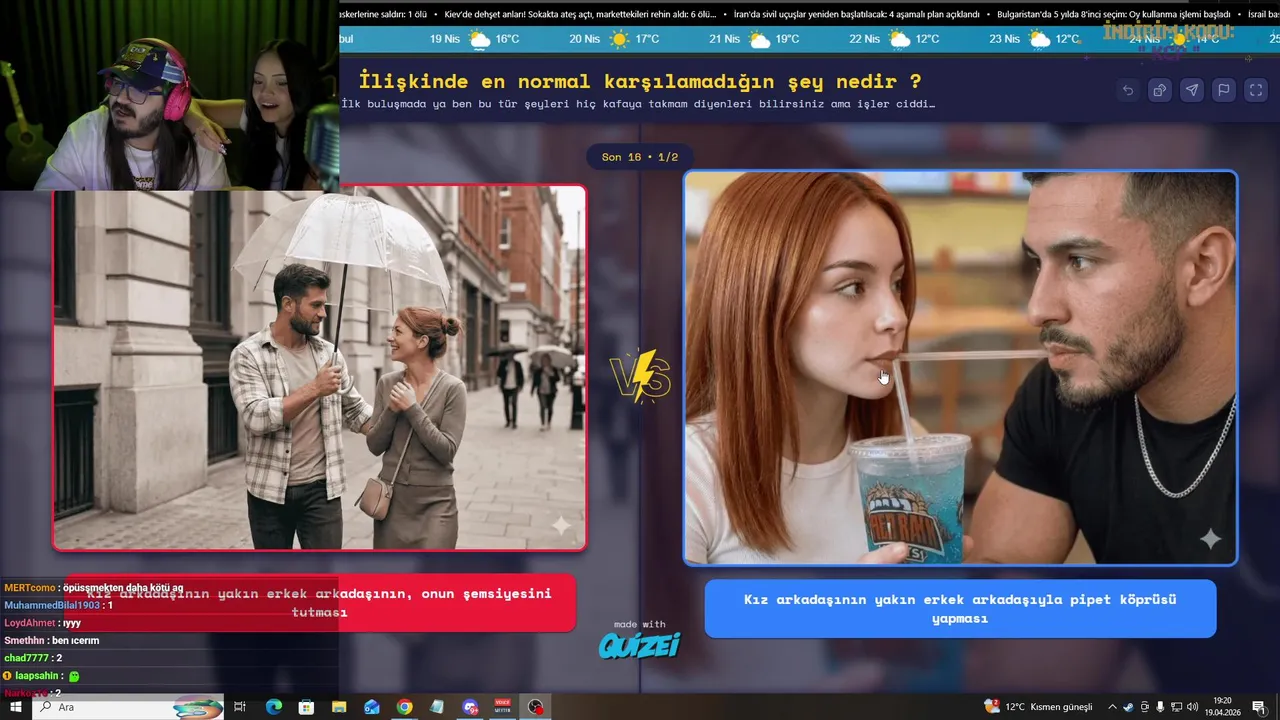Click chat message from LoydAhmet
This screenshot has height=720, width=1280.
click(42, 623)
